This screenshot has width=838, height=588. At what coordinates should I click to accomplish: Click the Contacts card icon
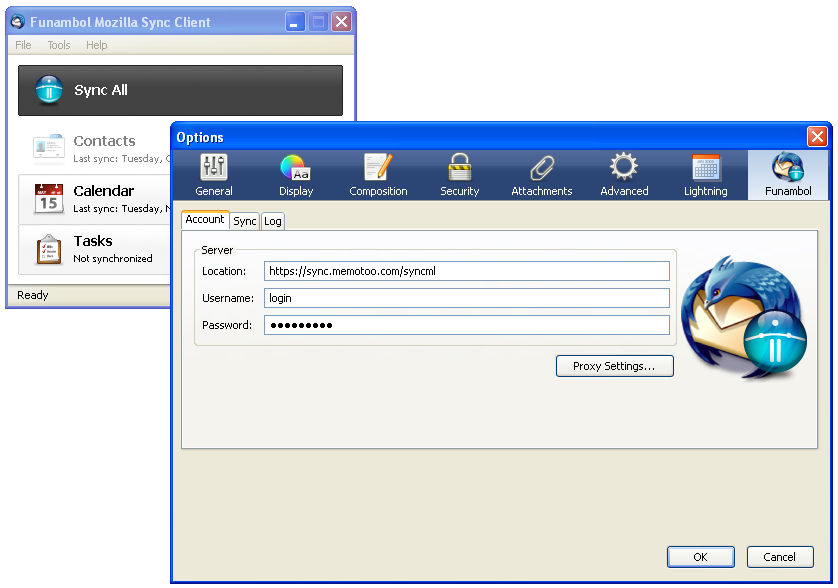pyautogui.click(x=49, y=146)
